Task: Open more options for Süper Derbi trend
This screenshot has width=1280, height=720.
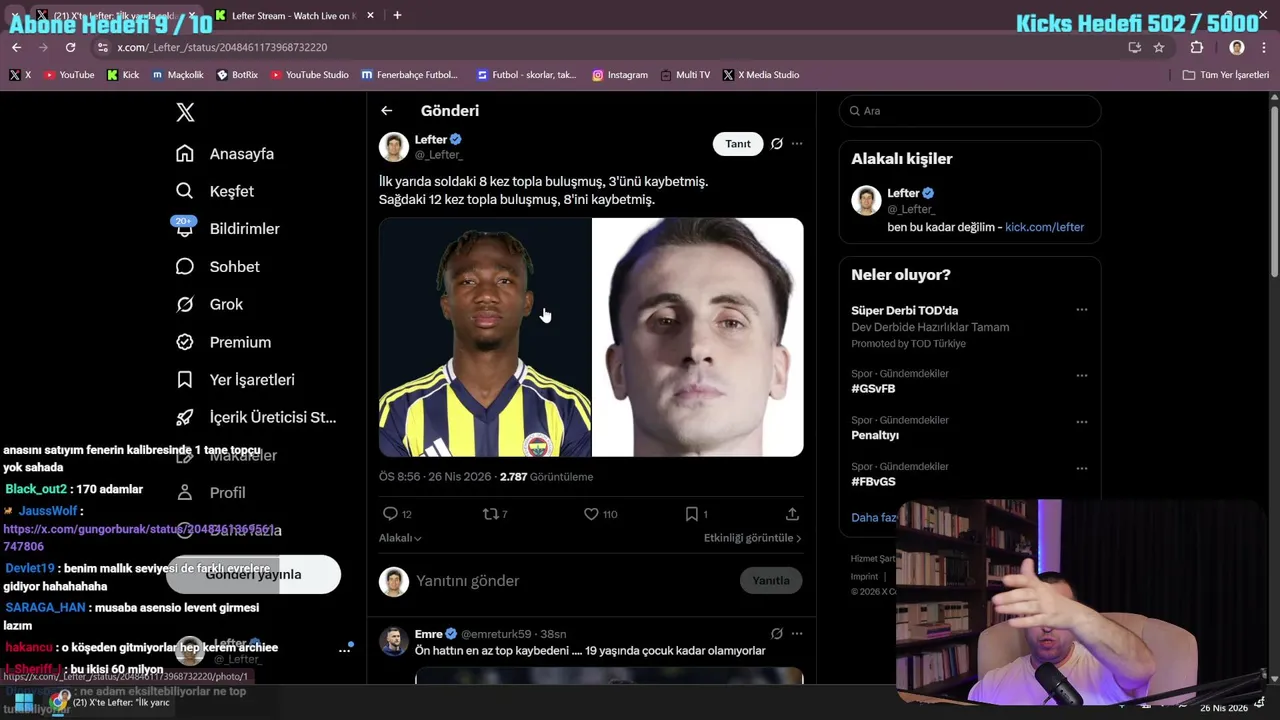Action: (1081, 310)
